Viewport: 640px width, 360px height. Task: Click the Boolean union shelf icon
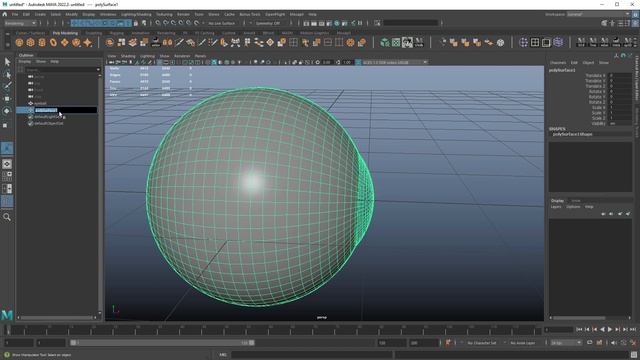tap(453, 42)
